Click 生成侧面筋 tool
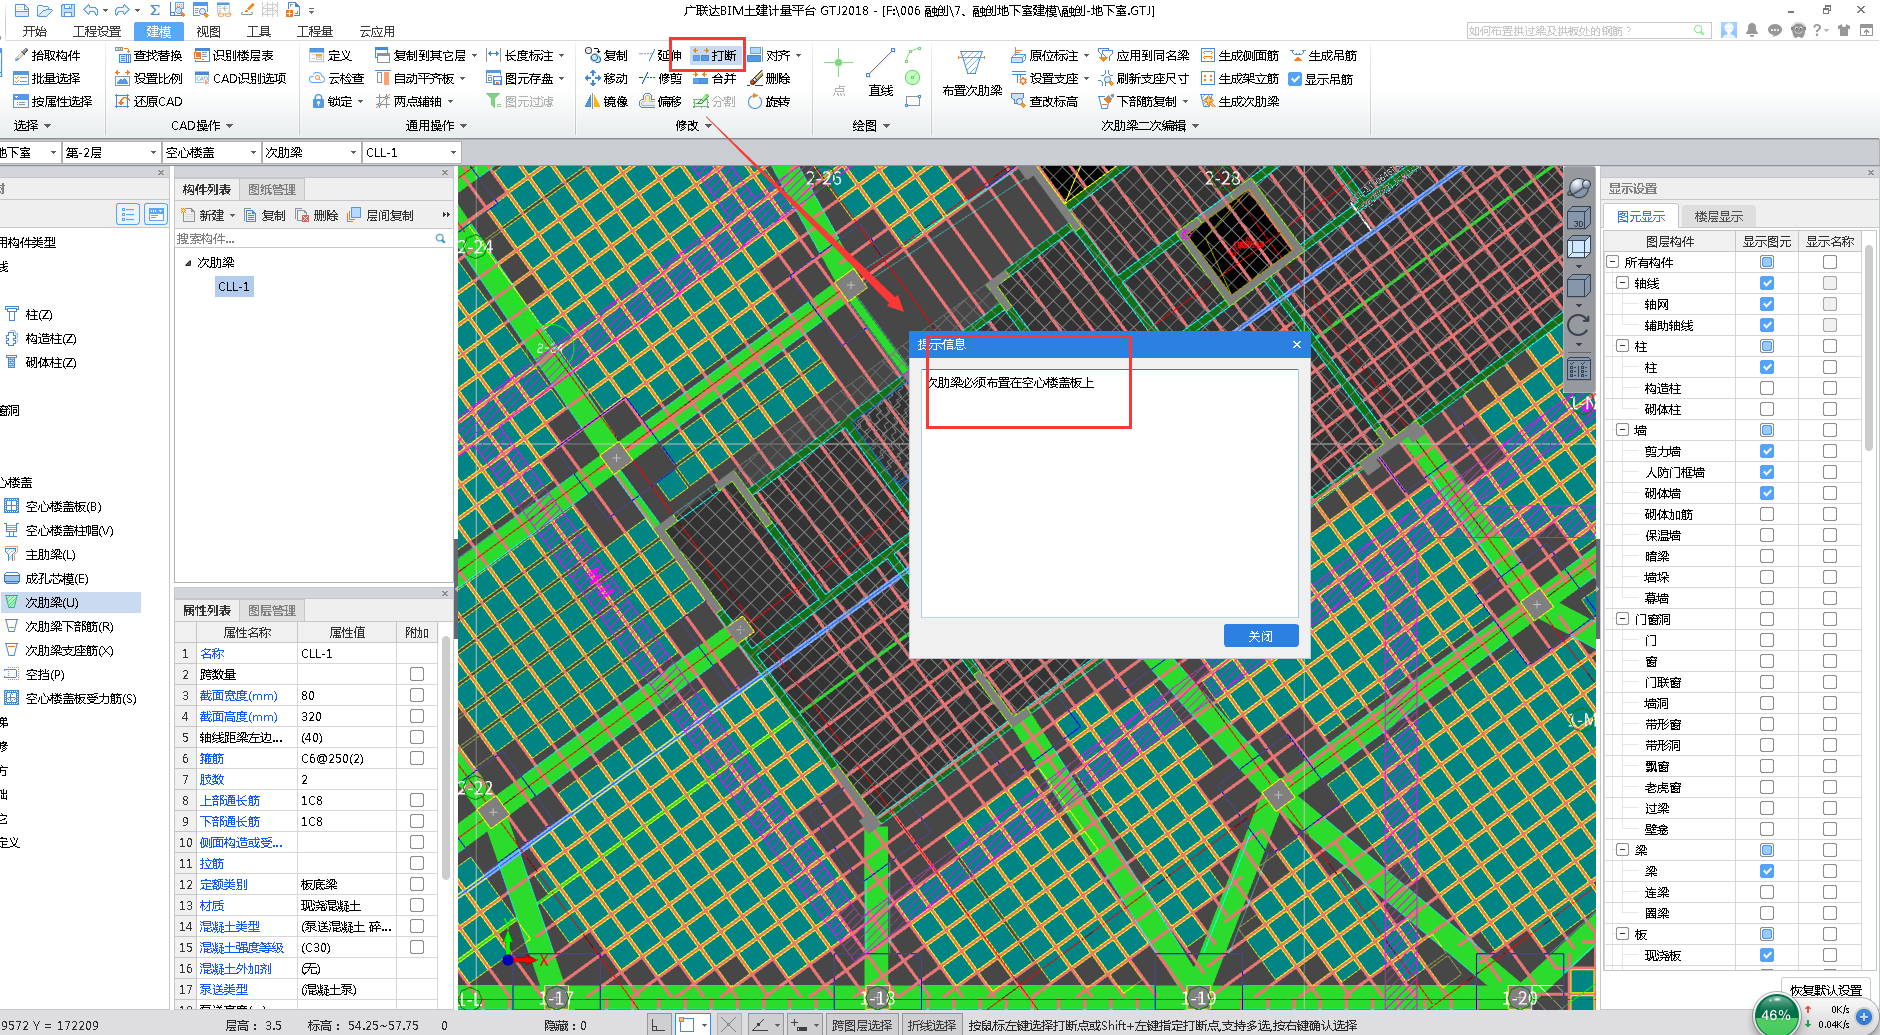 (1240, 55)
